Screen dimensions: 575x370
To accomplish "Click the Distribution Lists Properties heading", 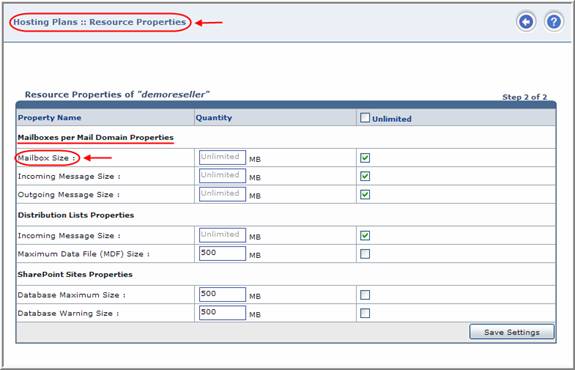I will click(x=76, y=215).
